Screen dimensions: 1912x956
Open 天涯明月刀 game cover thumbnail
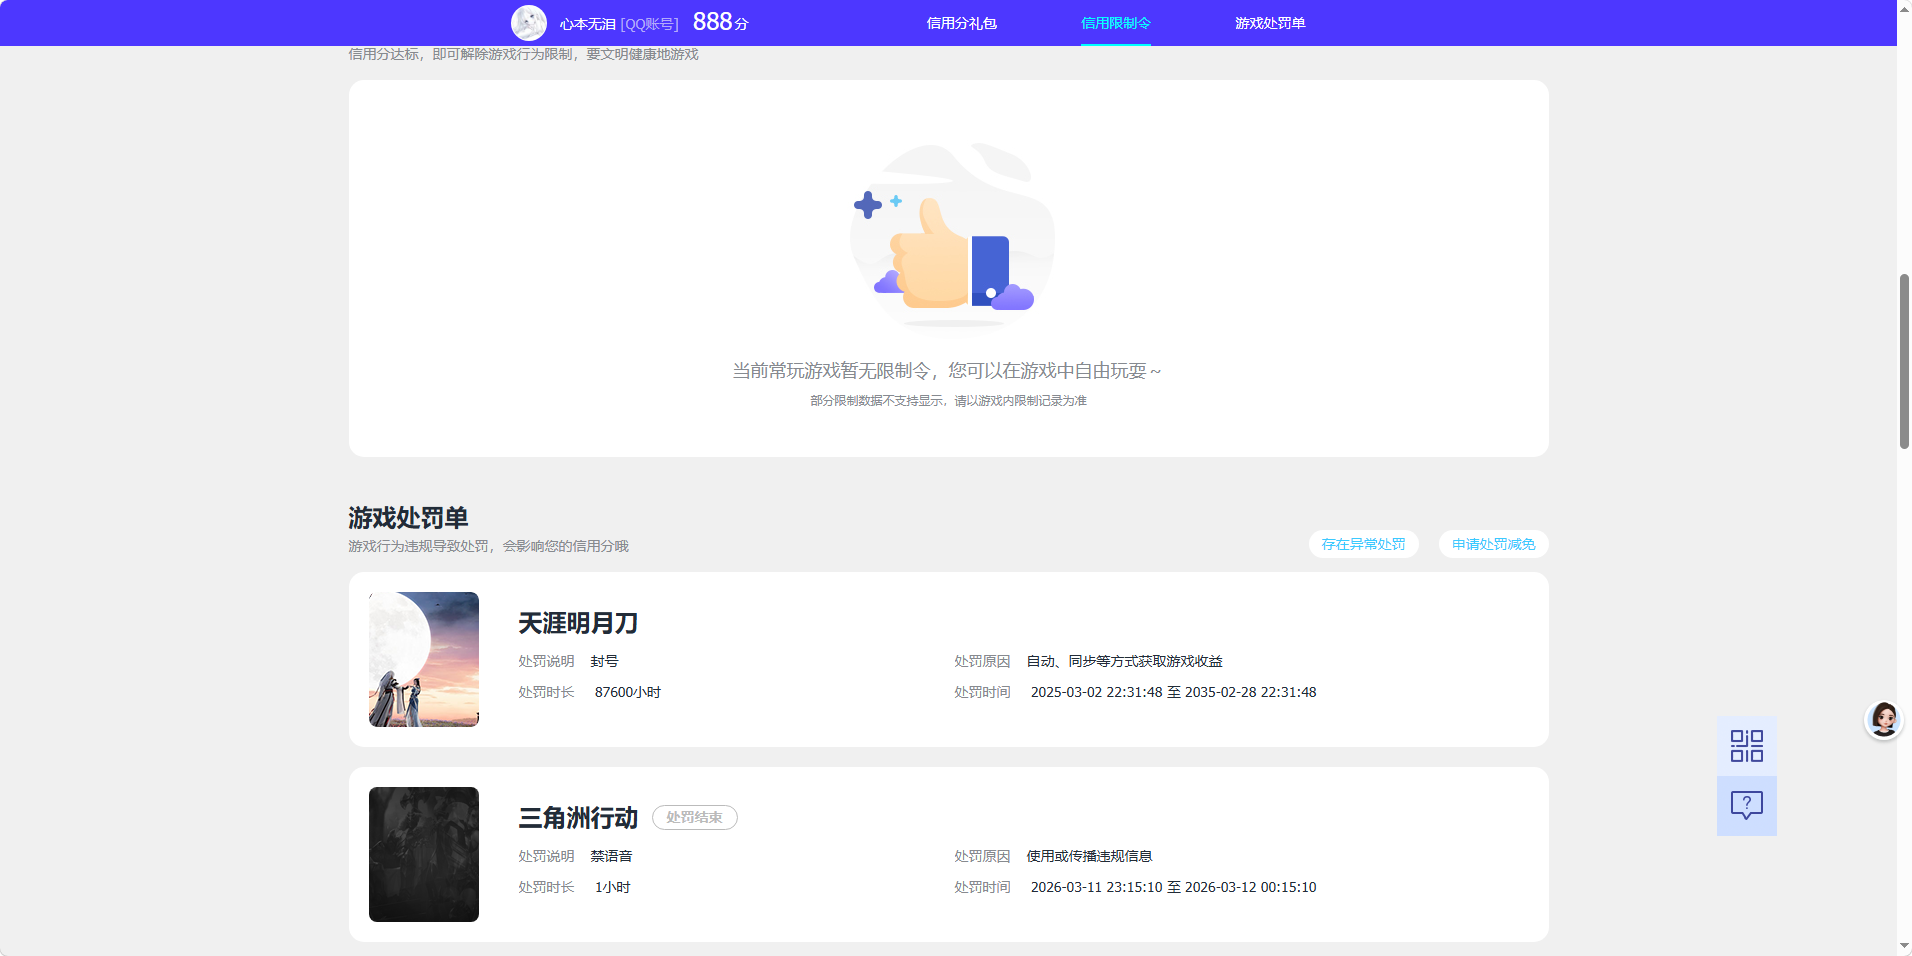424,659
